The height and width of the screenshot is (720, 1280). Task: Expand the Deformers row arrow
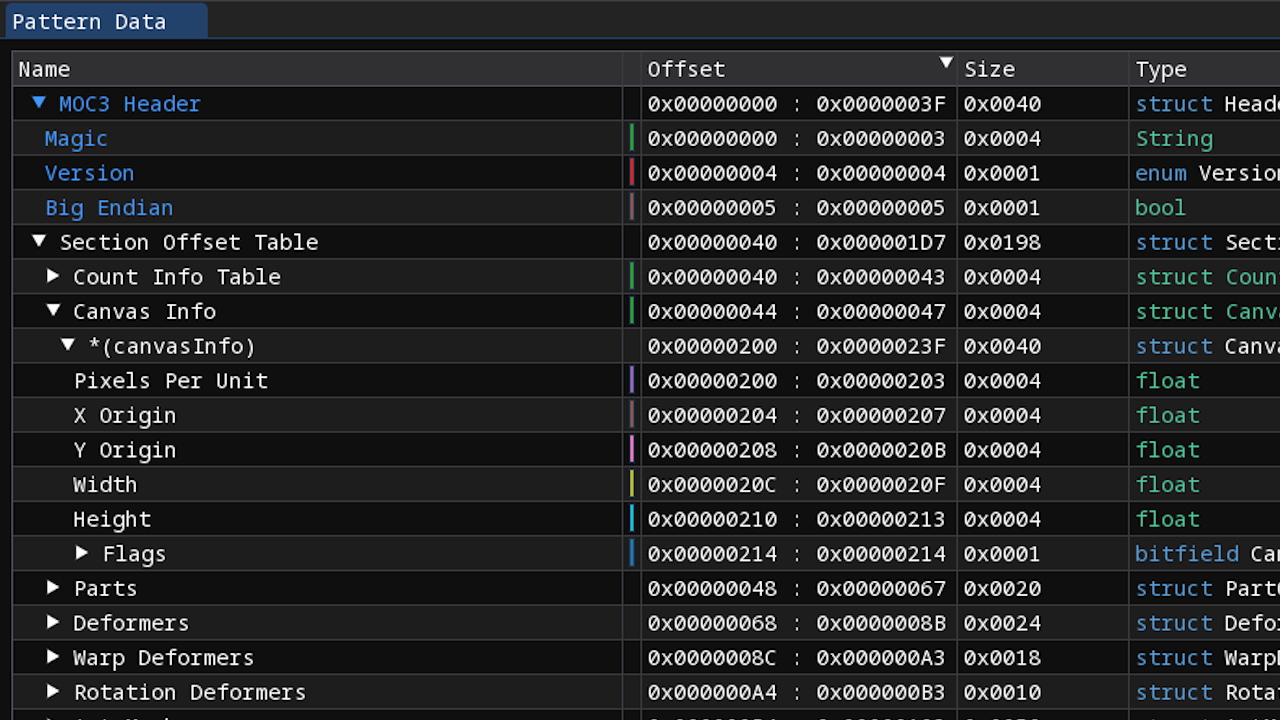[x=53, y=622]
